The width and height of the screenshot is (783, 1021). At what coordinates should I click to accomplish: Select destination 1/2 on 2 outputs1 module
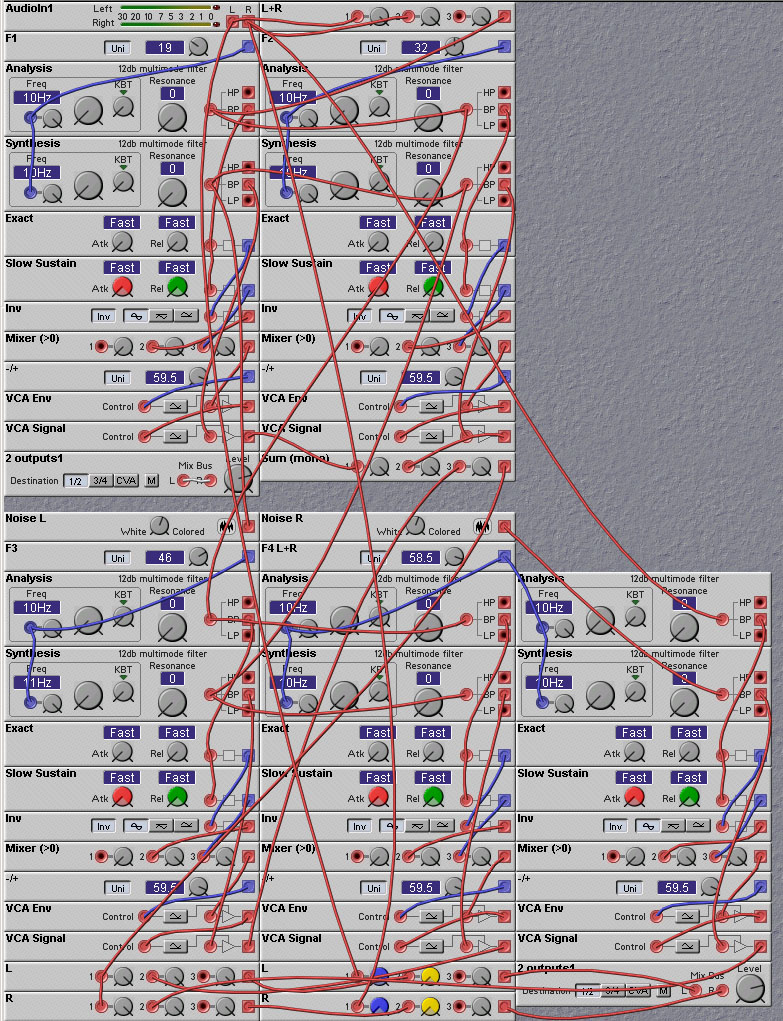click(75, 481)
